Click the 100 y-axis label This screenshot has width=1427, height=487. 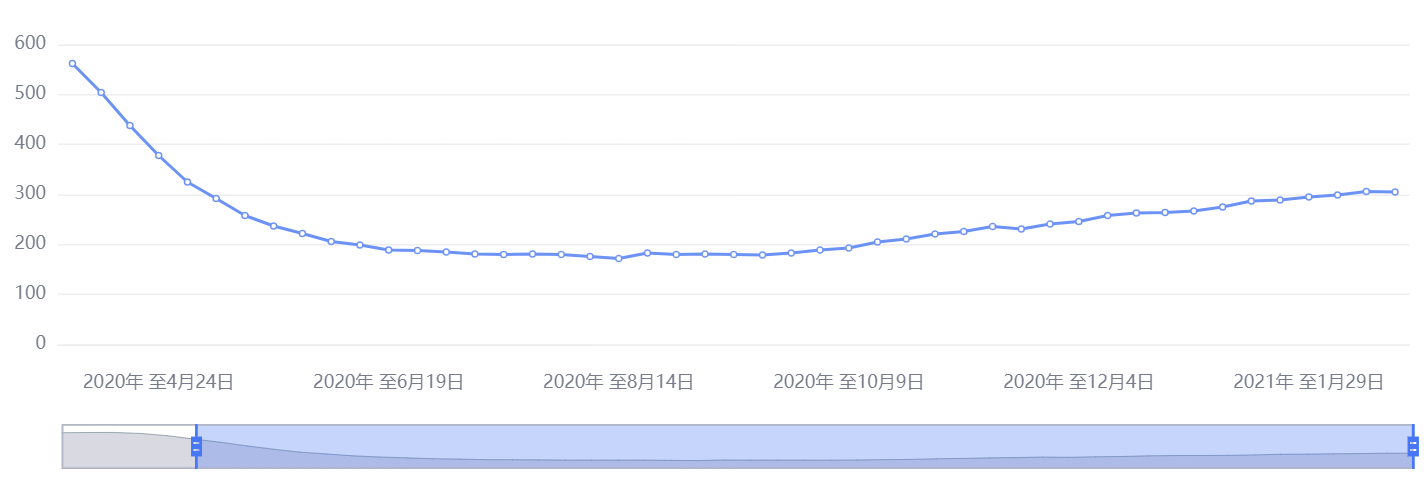31,293
